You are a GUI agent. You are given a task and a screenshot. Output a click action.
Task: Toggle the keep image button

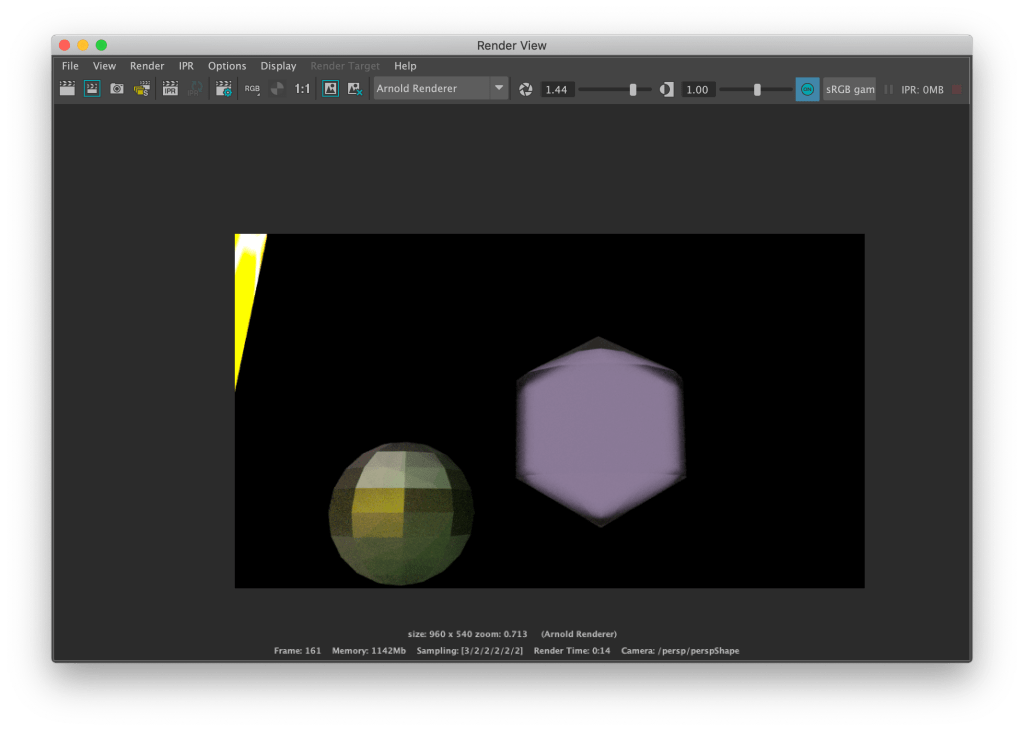point(330,89)
